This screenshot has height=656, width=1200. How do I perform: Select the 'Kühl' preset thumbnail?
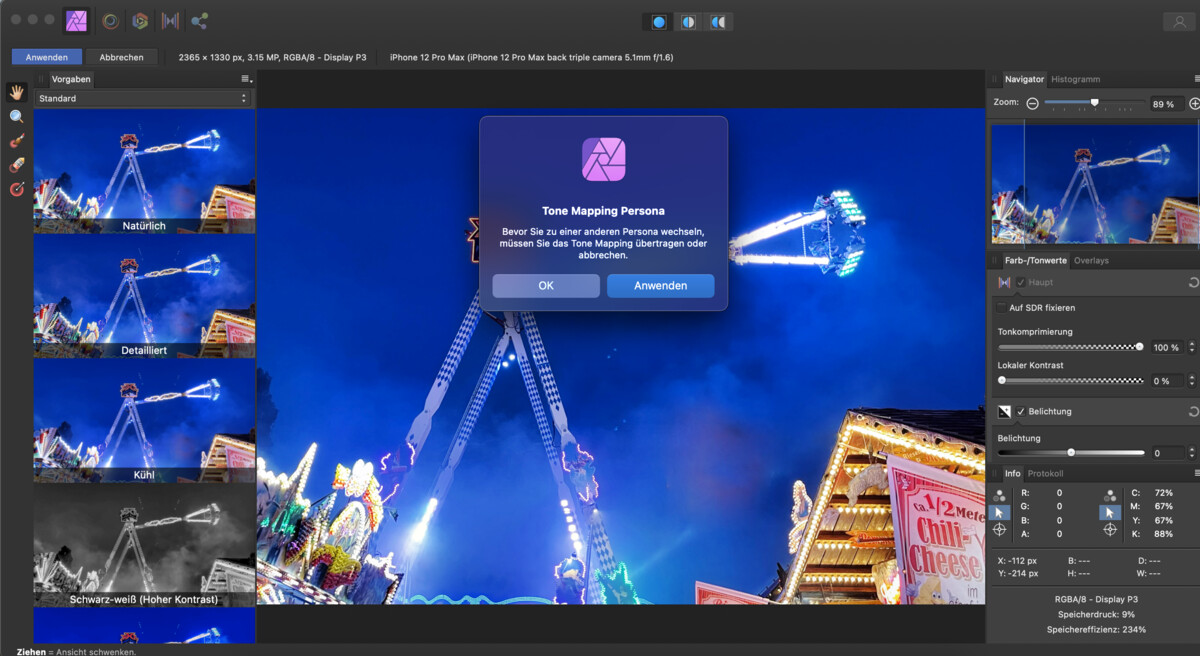click(x=143, y=420)
